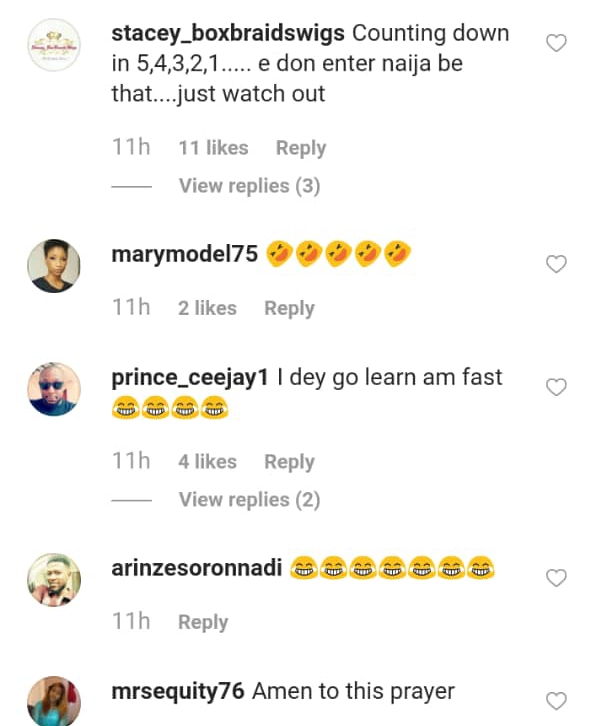This screenshot has height=726, width=601.
Task: Like prince_ceejay1's comment via heart icon
Action: [557, 387]
